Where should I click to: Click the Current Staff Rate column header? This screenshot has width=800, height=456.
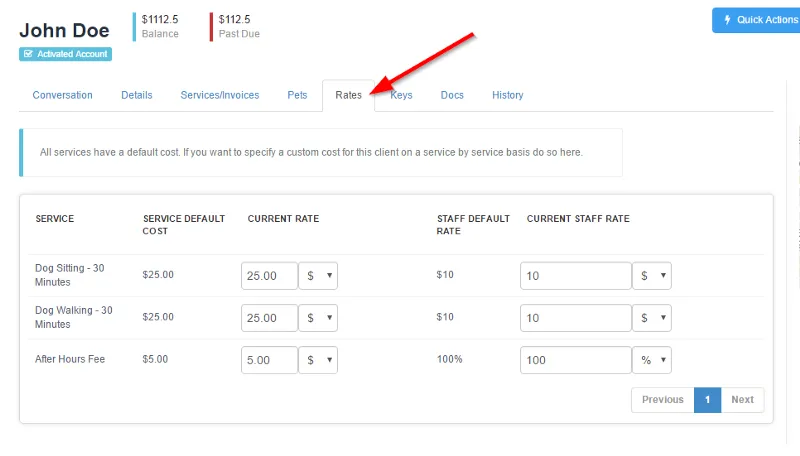[x=578, y=219]
